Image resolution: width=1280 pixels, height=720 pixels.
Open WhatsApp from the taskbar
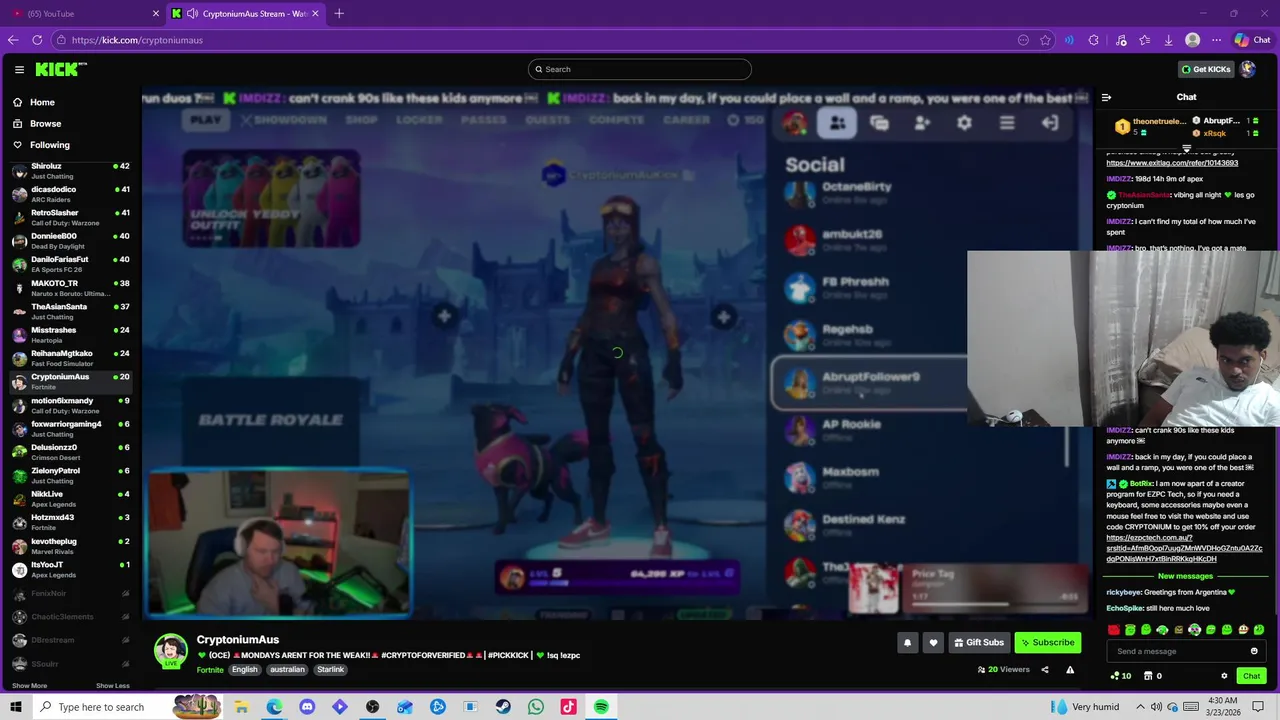click(x=536, y=707)
